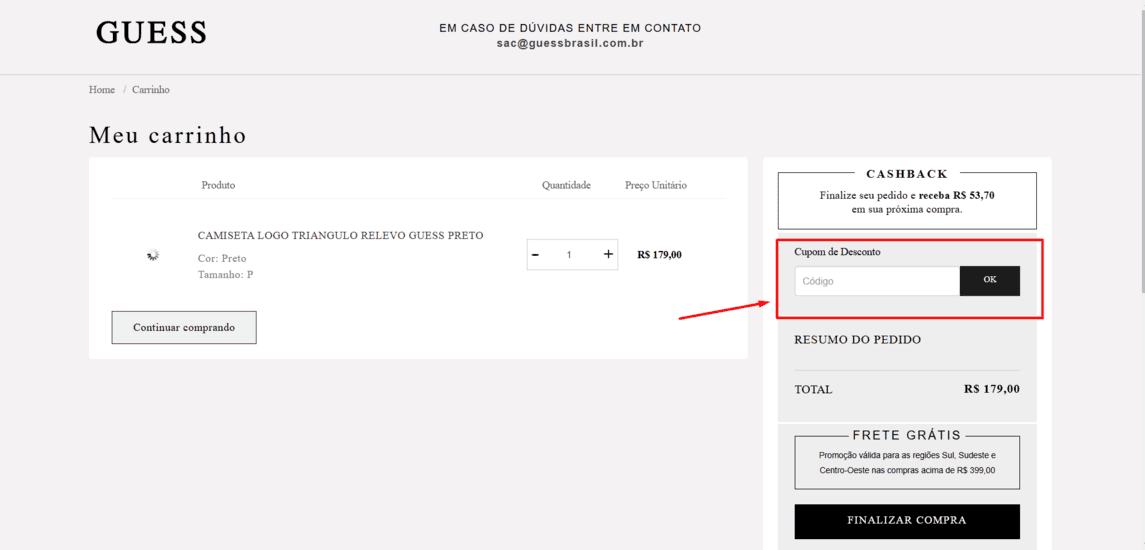Open the CAMISETA LOGO TRIANGULO RELEVO product title
Screen dimensions: 1145x550
(x=340, y=235)
